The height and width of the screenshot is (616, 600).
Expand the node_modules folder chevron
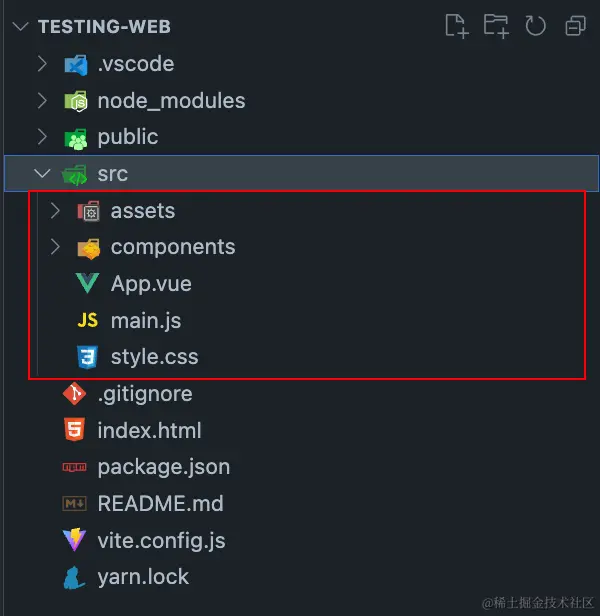(x=42, y=100)
